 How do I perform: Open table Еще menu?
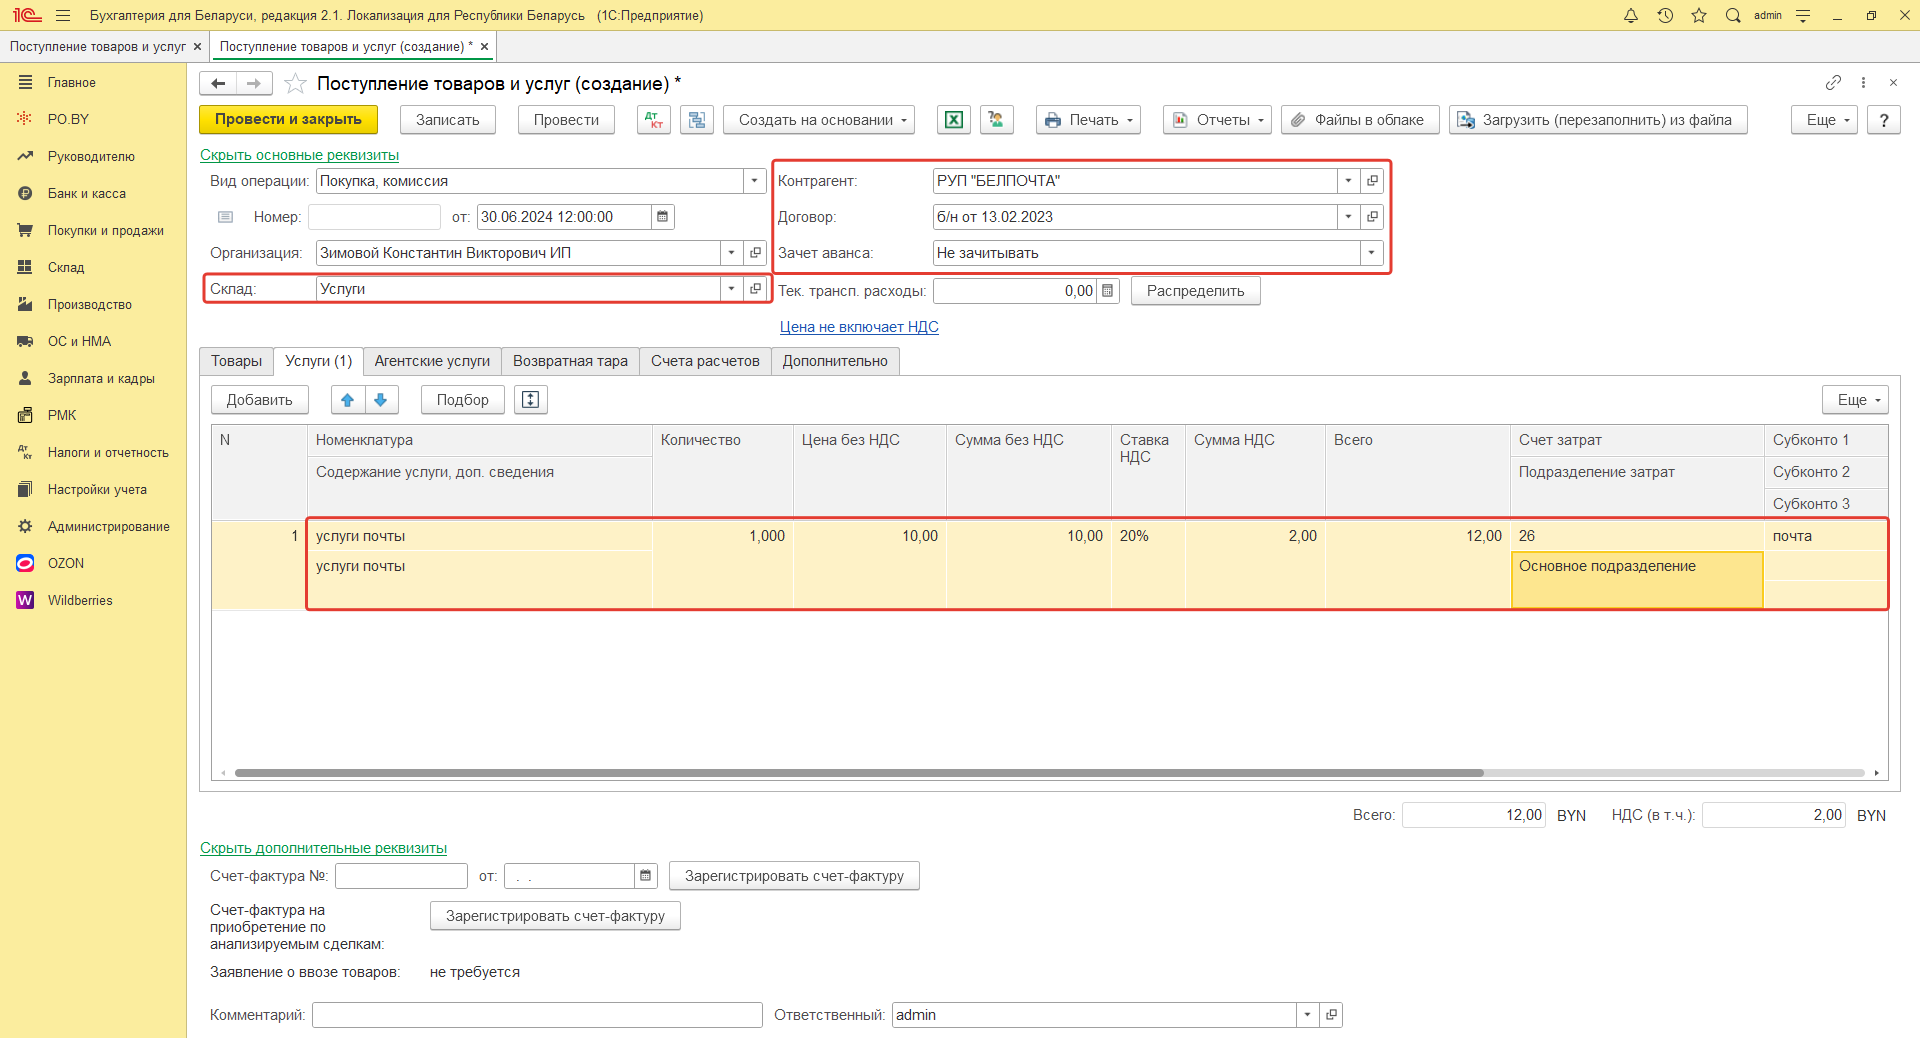[x=1855, y=400]
